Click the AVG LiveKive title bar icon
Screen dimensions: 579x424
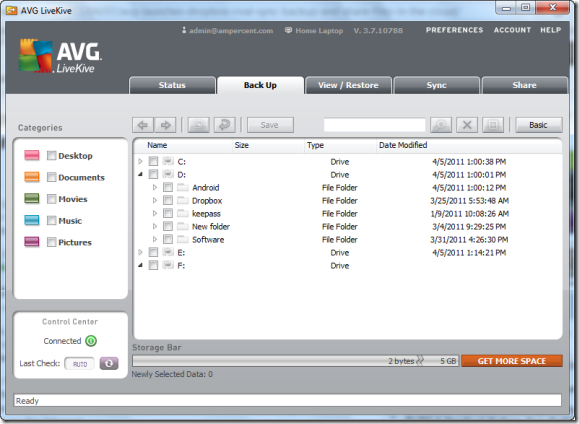pyautogui.click(x=11, y=10)
